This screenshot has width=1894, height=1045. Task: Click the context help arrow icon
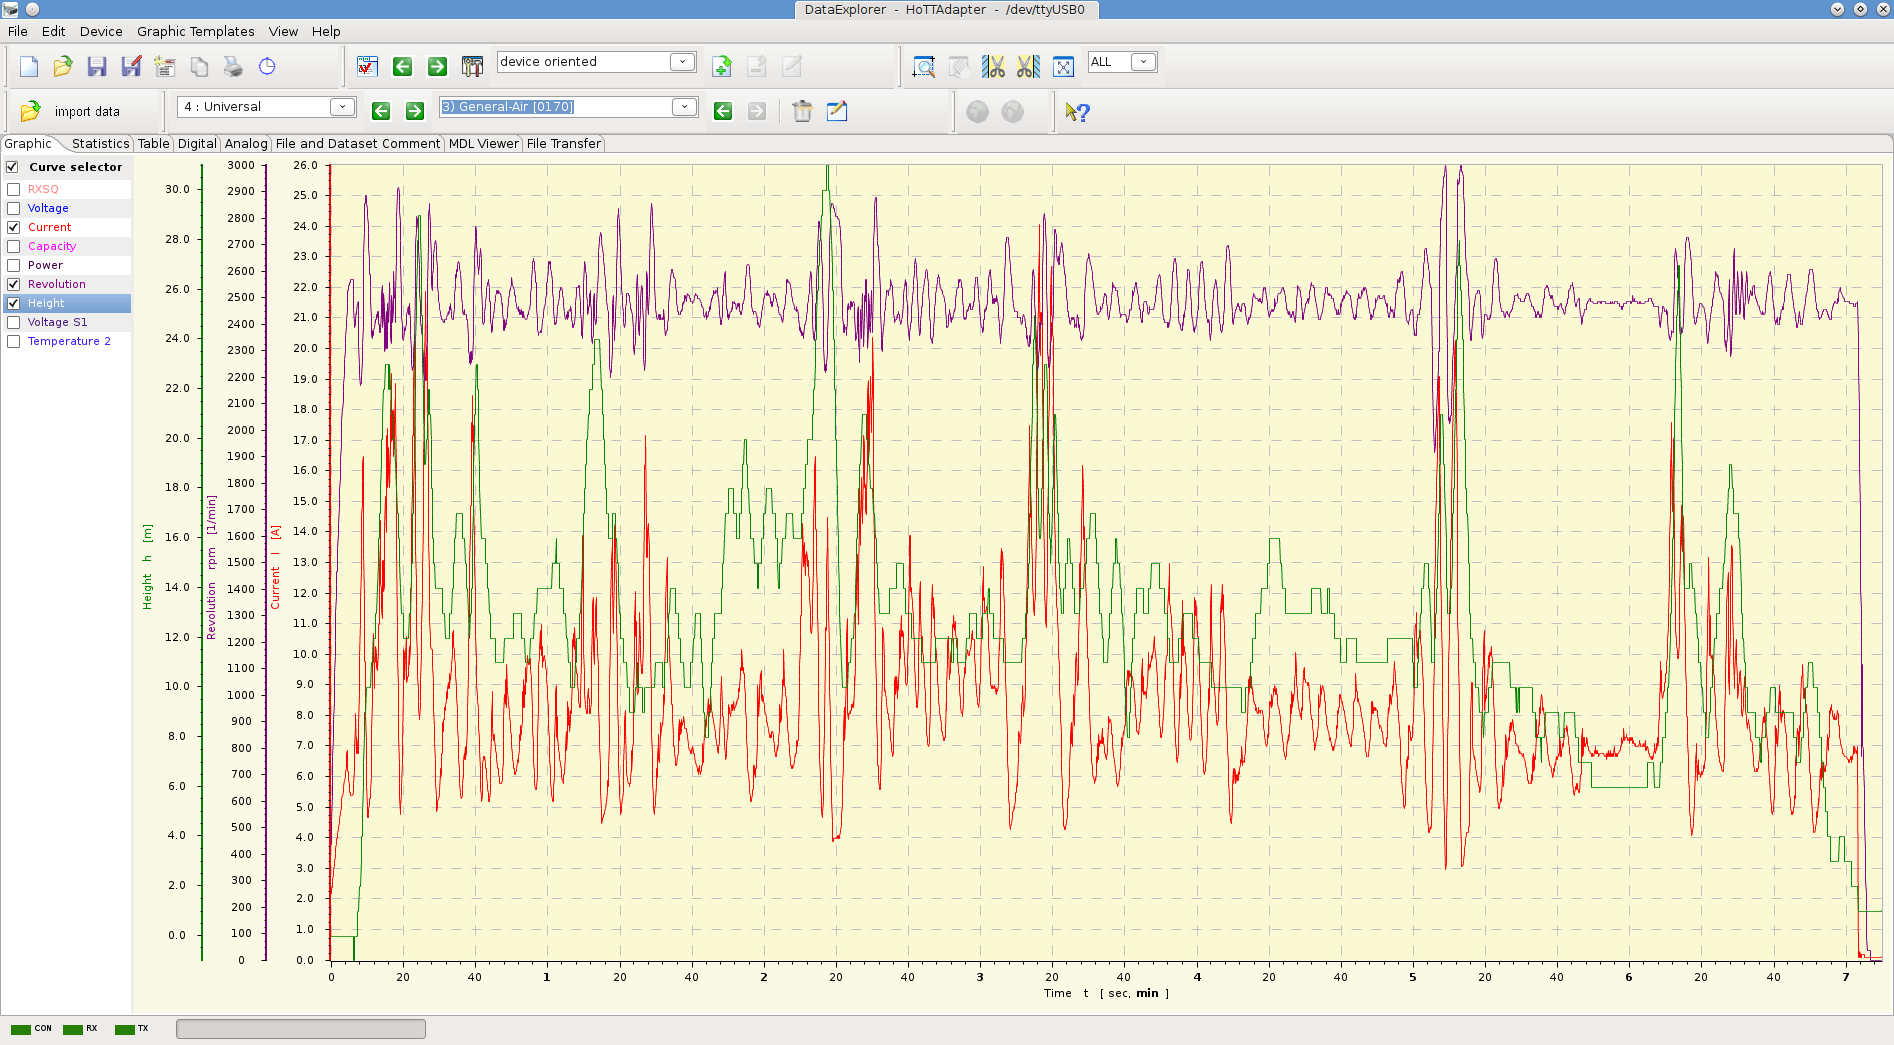(x=1077, y=112)
